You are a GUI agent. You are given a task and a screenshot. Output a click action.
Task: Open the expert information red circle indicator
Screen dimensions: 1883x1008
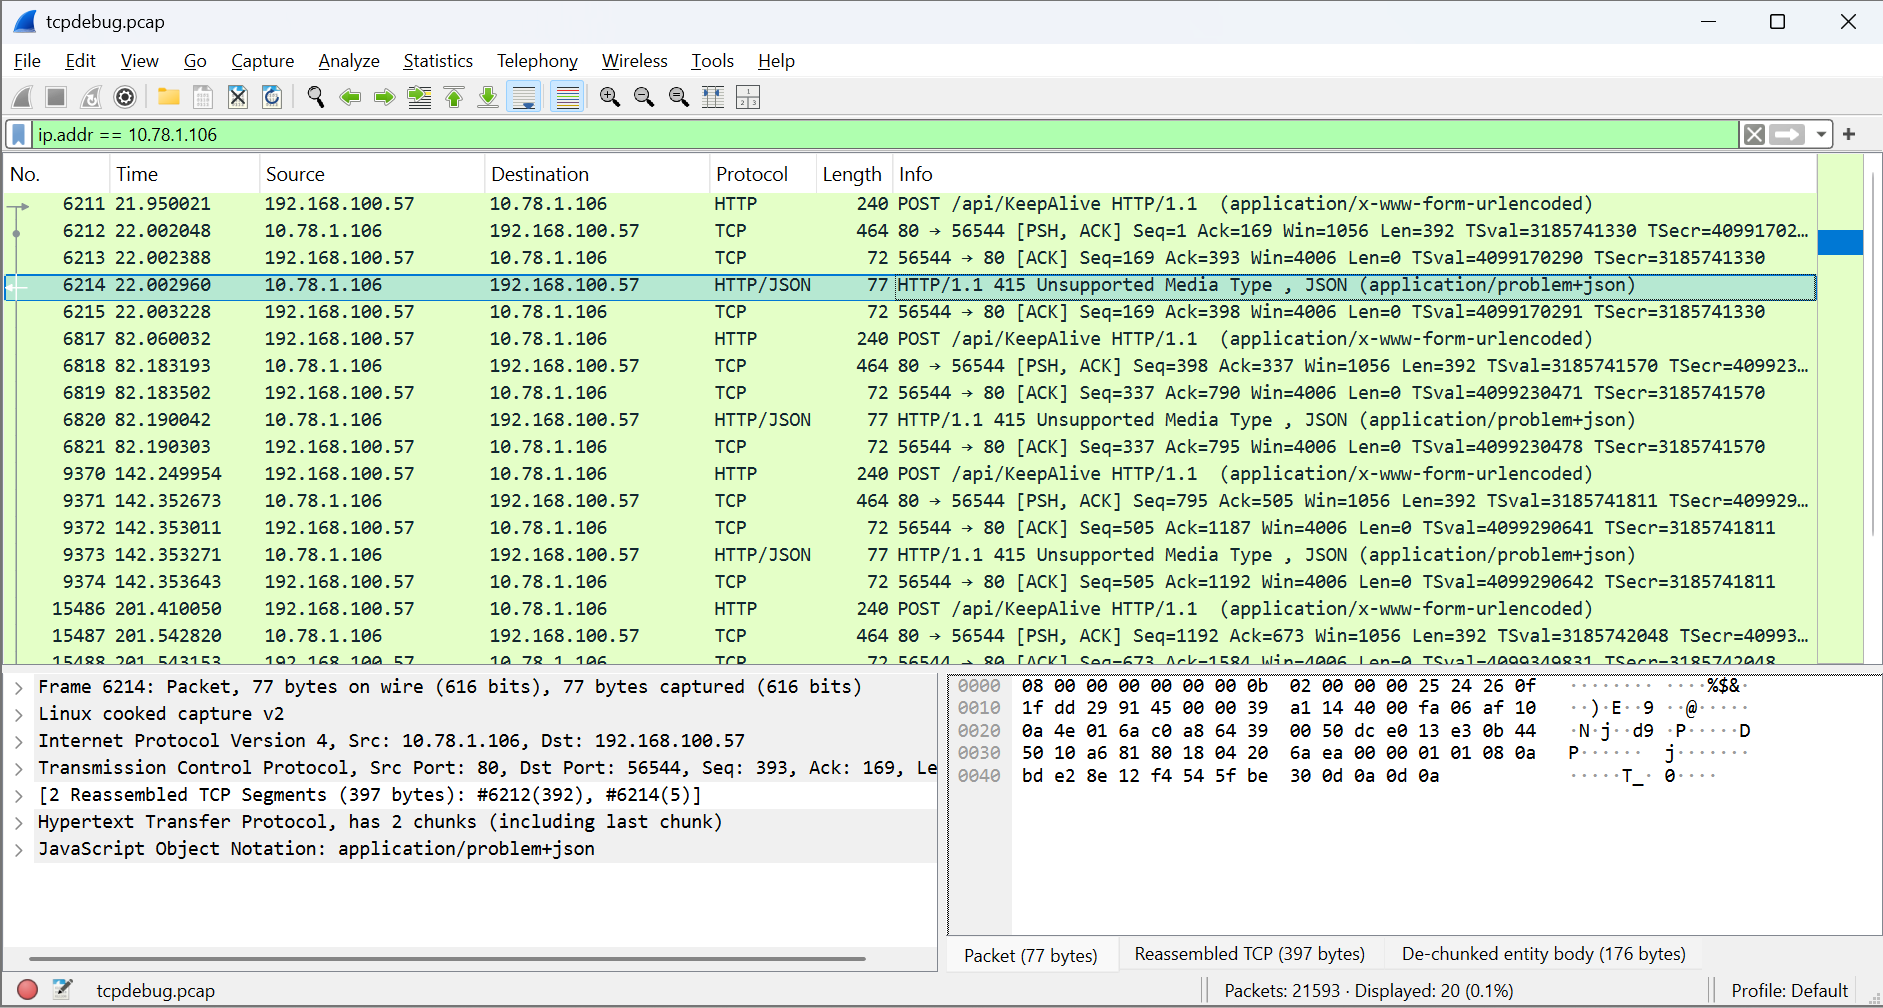[27, 990]
